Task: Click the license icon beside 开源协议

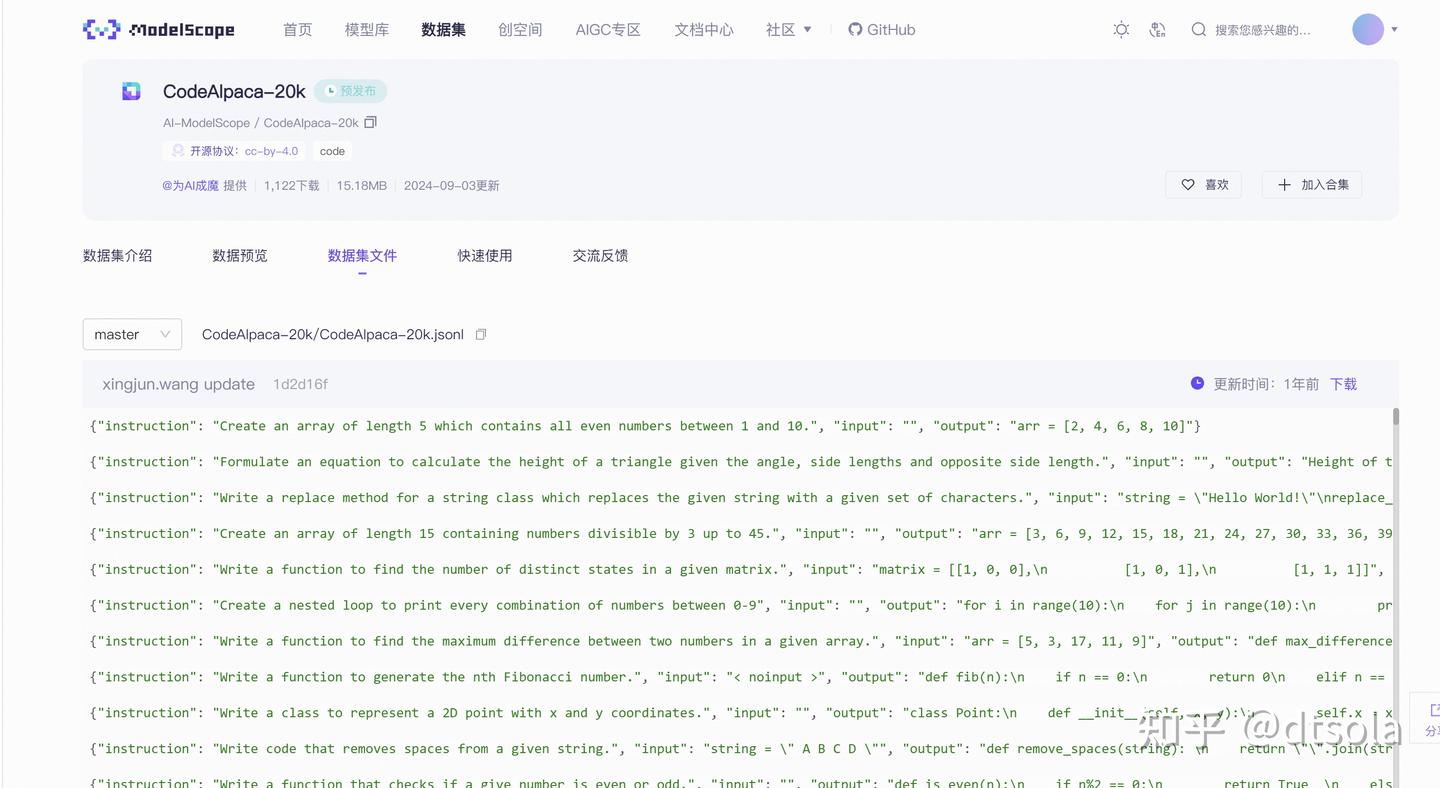Action: tap(178, 151)
